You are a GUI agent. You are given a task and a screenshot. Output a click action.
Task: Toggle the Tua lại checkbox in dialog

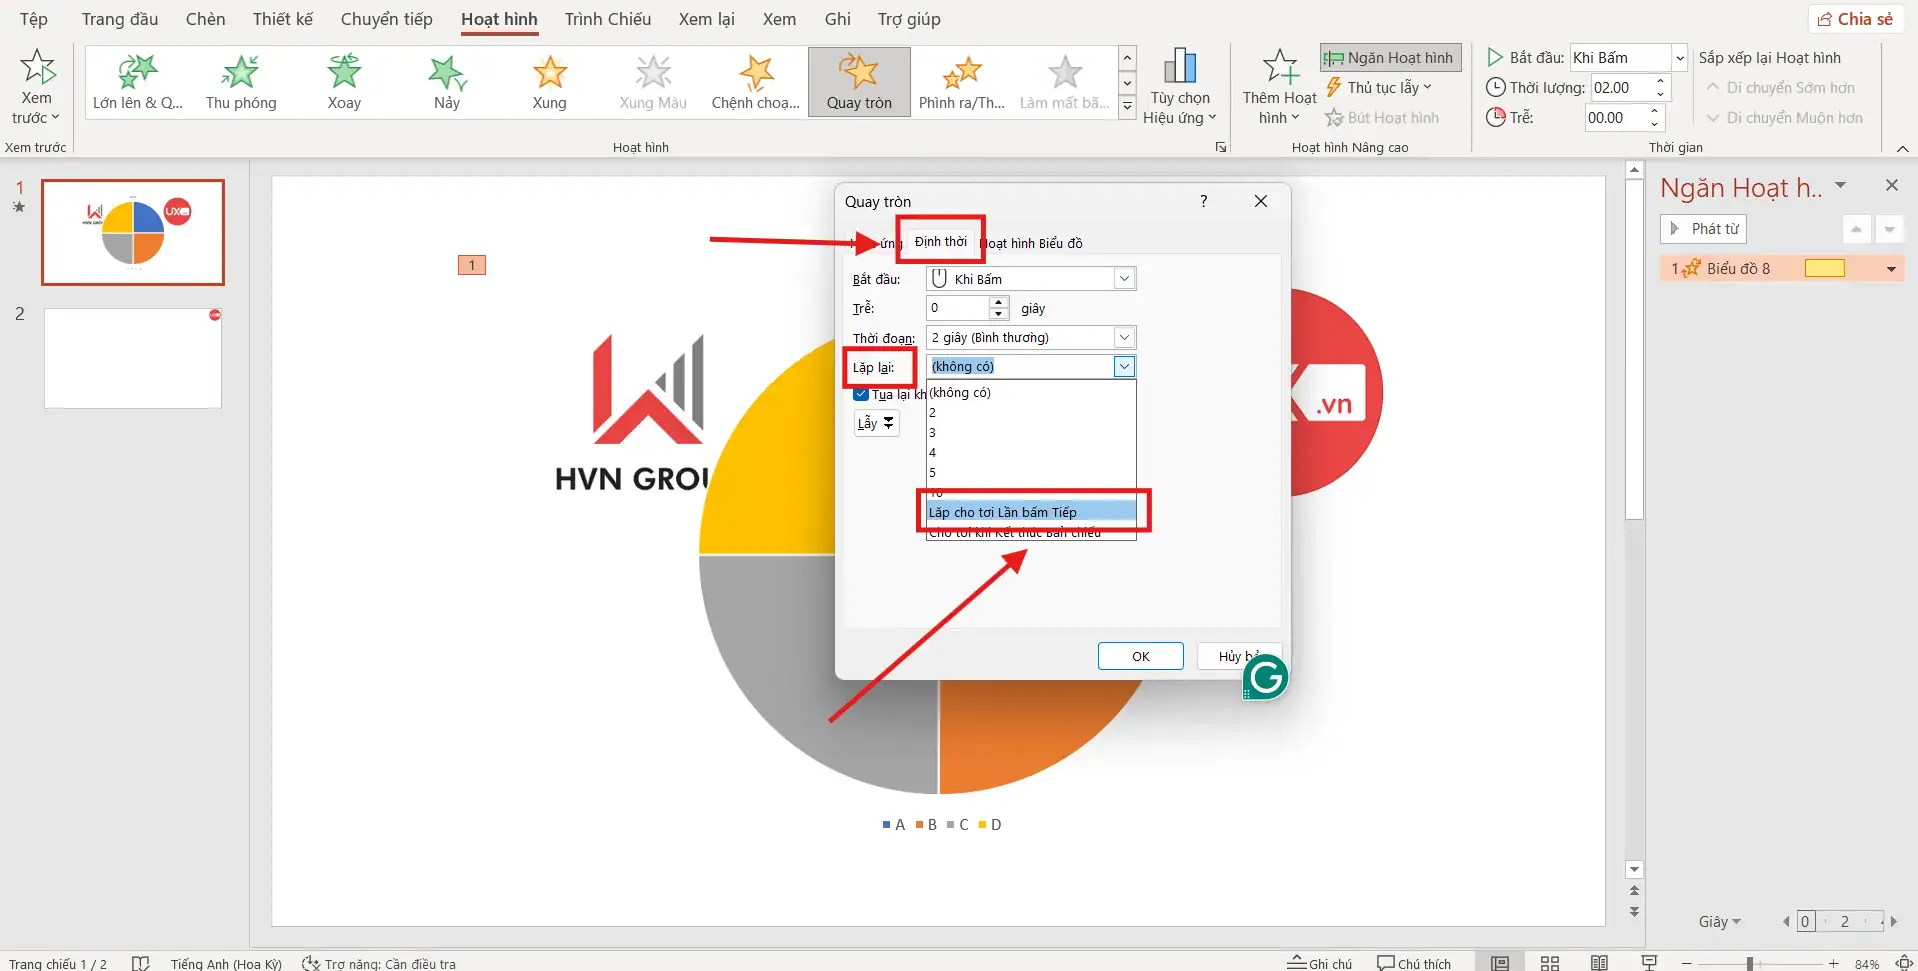point(861,394)
